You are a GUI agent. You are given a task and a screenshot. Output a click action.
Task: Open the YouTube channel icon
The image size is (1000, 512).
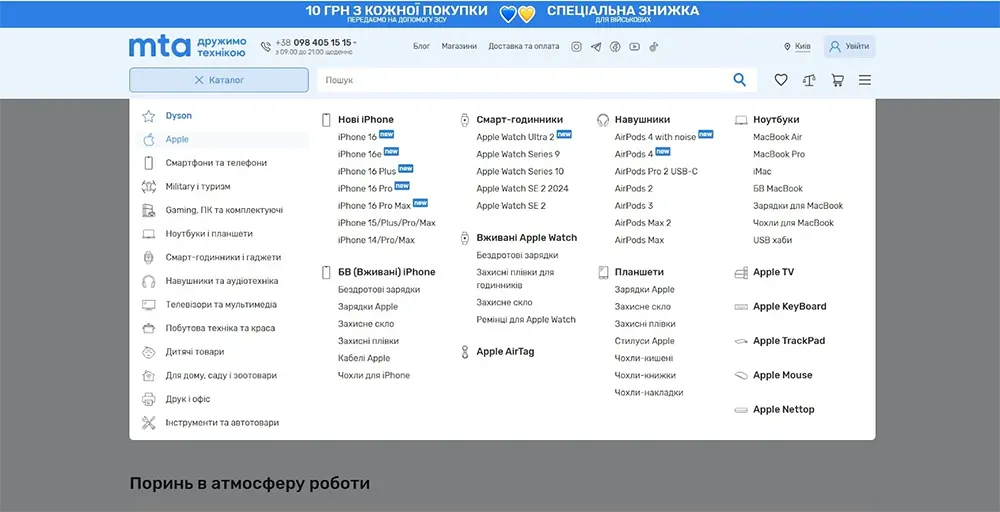click(x=634, y=47)
